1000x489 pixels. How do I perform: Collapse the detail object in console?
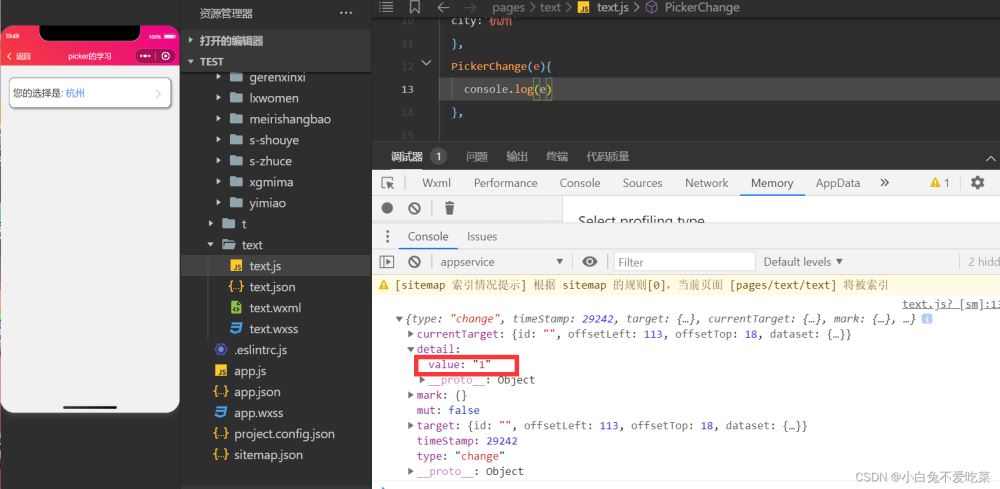411,349
